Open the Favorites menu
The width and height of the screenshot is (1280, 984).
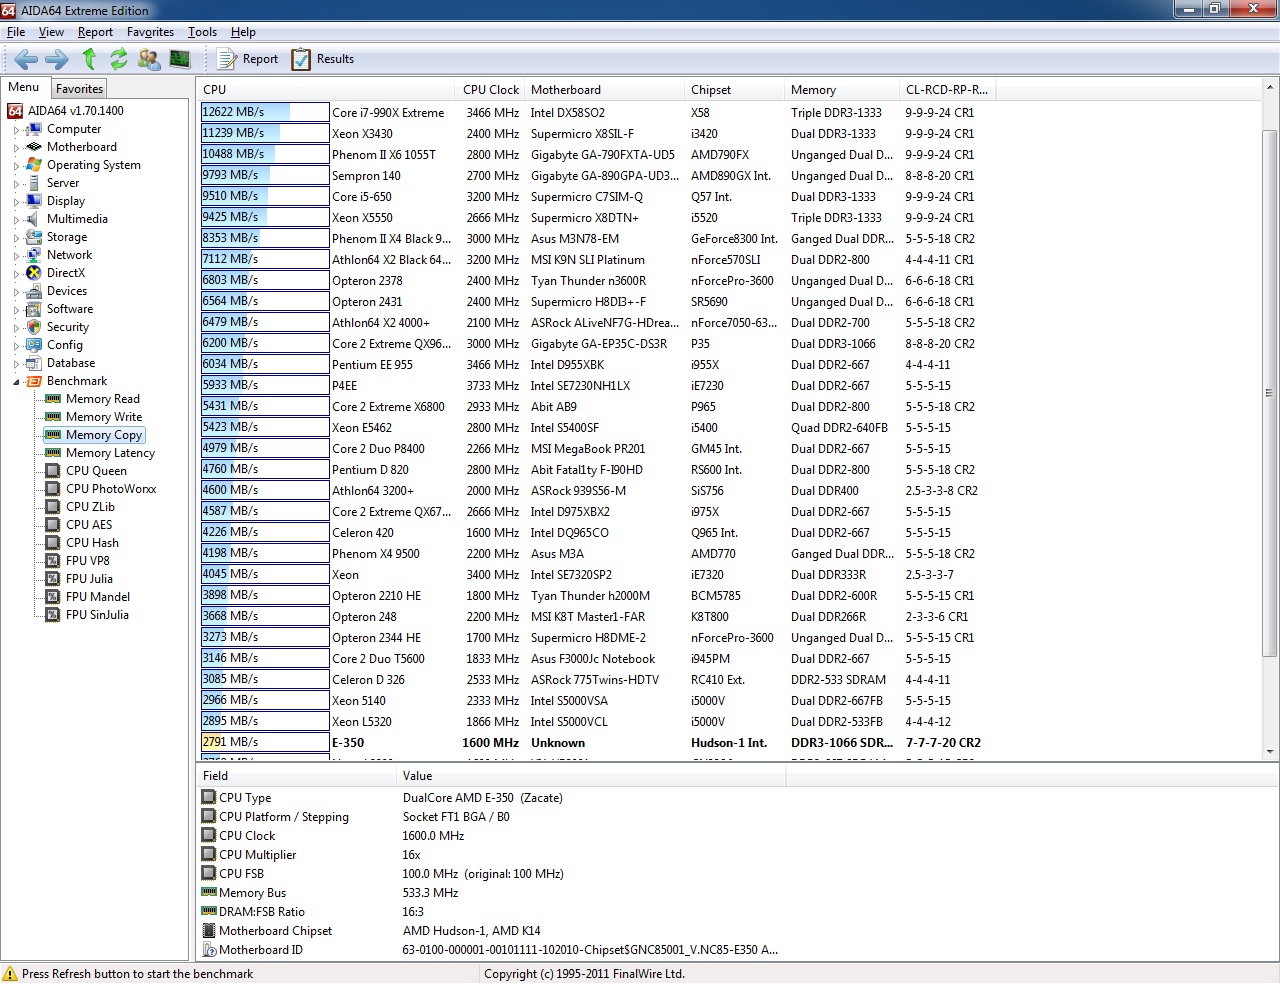(x=150, y=32)
